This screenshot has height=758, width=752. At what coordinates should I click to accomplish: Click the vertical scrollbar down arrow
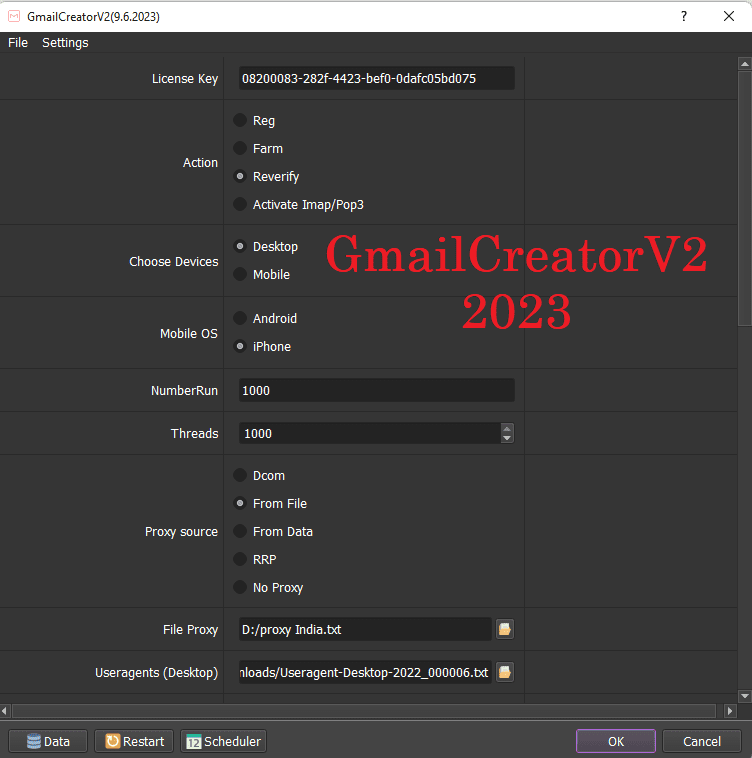pyautogui.click(x=745, y=697)
